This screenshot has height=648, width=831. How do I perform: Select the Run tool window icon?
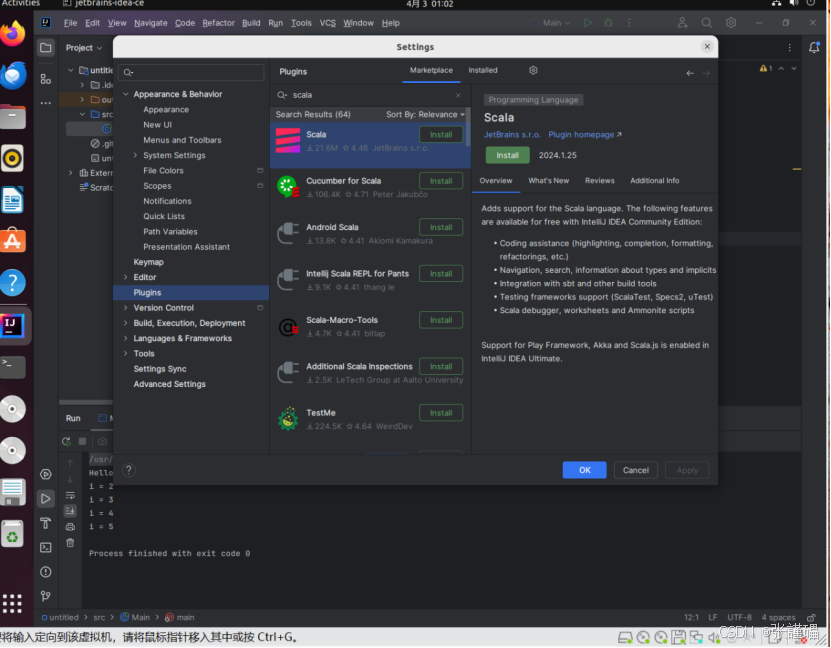(x=46, y=498)
